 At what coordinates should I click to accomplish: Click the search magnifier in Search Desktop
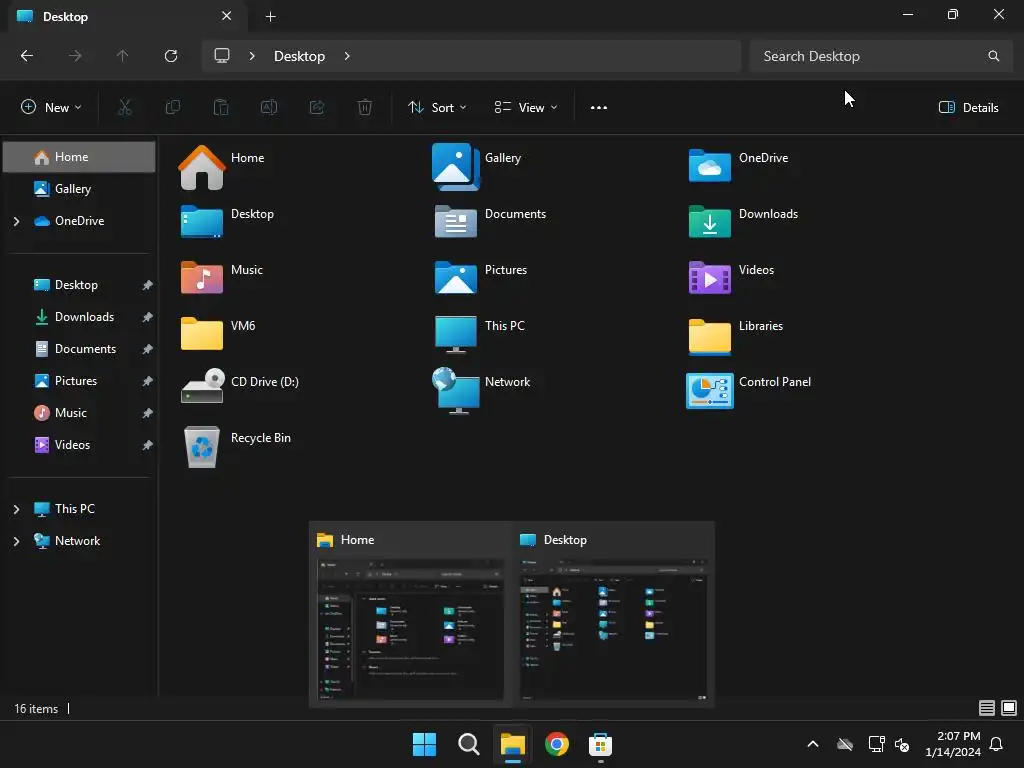[993, 56]
